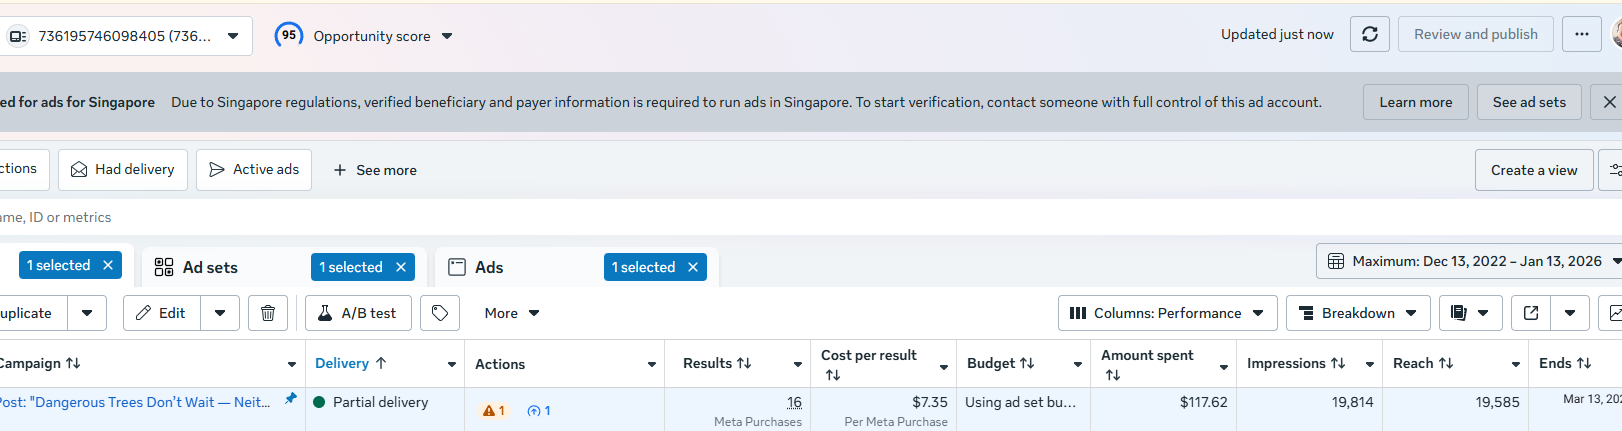This screenshot has width=1622, height=431.
Task: Click the tag label icon
Action: click(x=440, y=313)
